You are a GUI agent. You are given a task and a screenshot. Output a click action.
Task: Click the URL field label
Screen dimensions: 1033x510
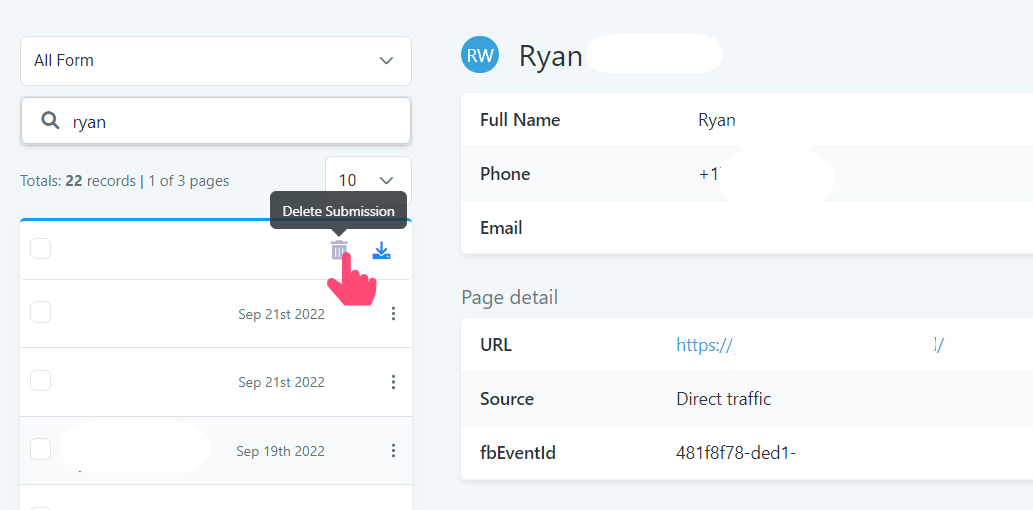coord(496,345)
